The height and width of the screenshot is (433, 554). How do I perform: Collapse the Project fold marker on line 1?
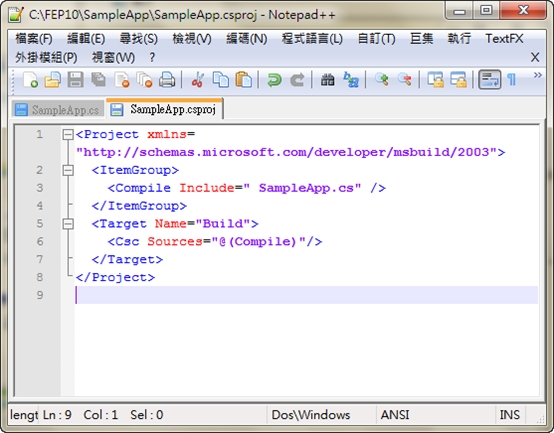click(x=67, y=135)
